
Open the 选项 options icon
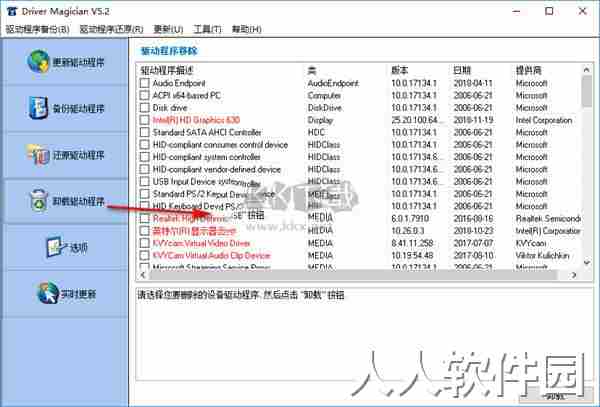tap(54, 247)
